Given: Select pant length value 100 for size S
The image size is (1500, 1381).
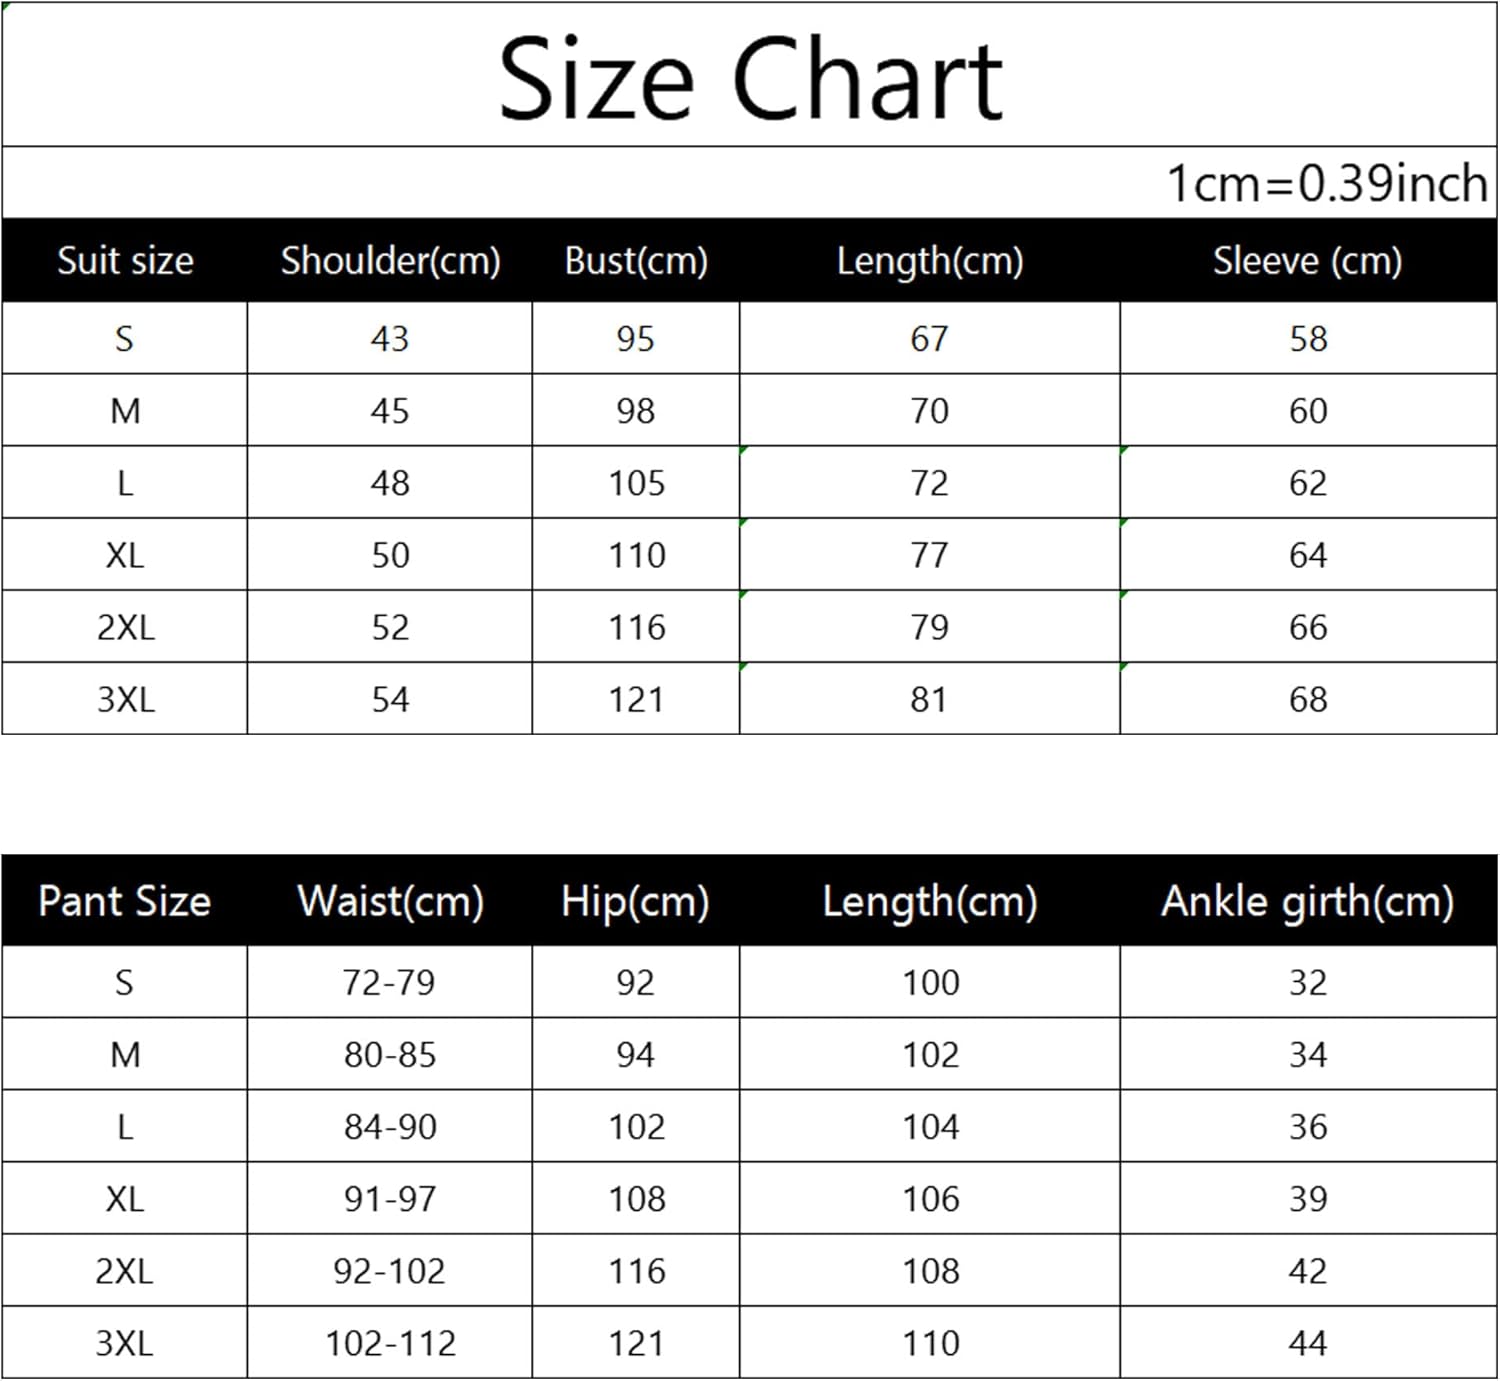Looking at the screenshot, I should tap(930, 983).
